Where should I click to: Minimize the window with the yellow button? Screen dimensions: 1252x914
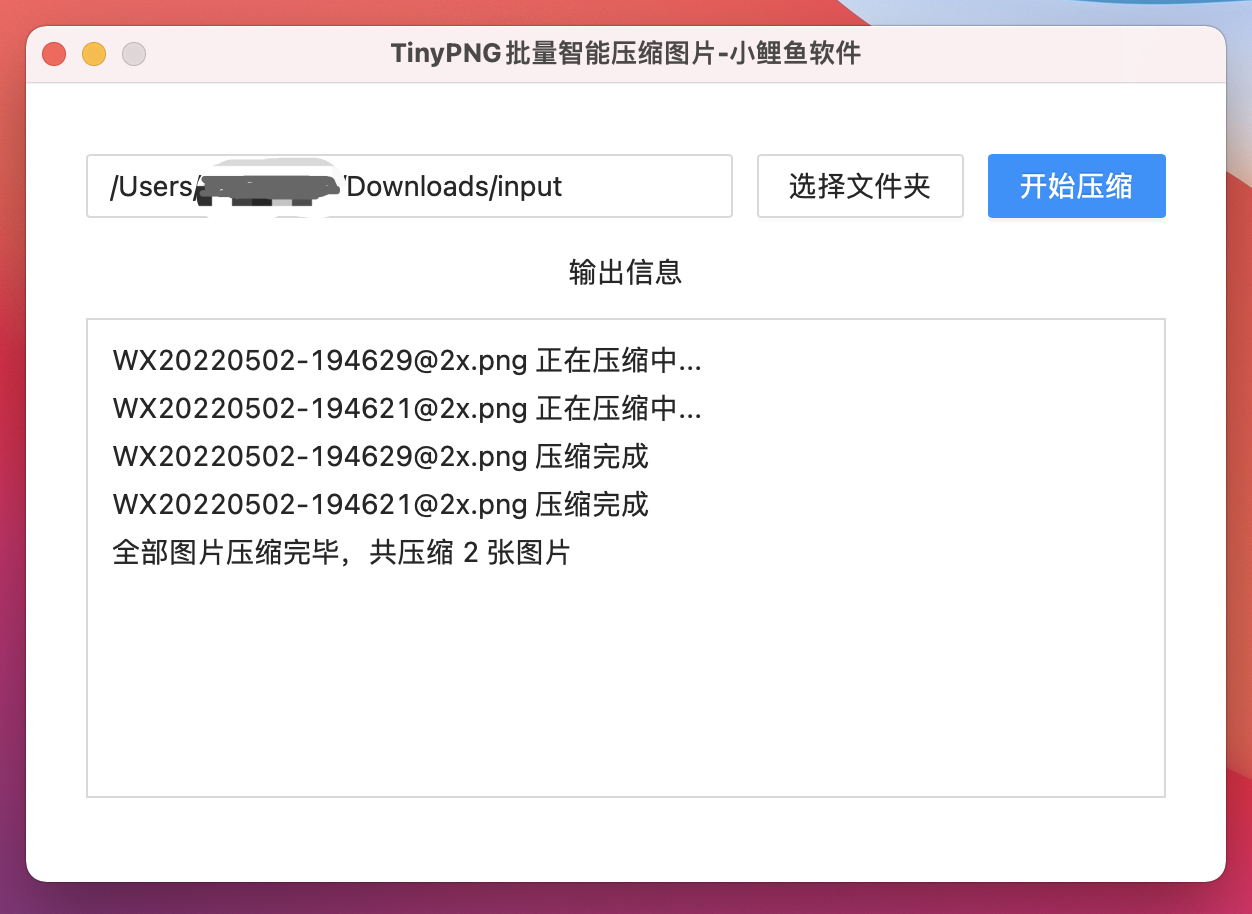(x=94, y=54)
